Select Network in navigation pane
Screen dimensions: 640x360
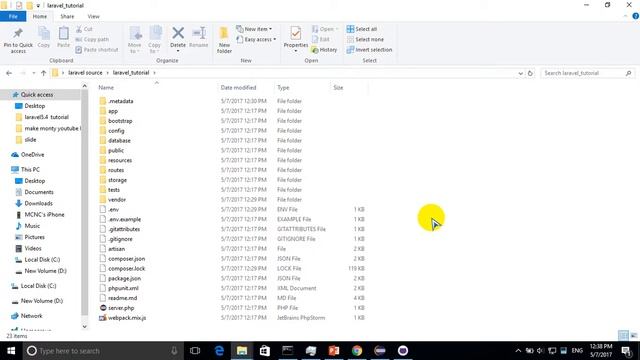tap(31, 316)
